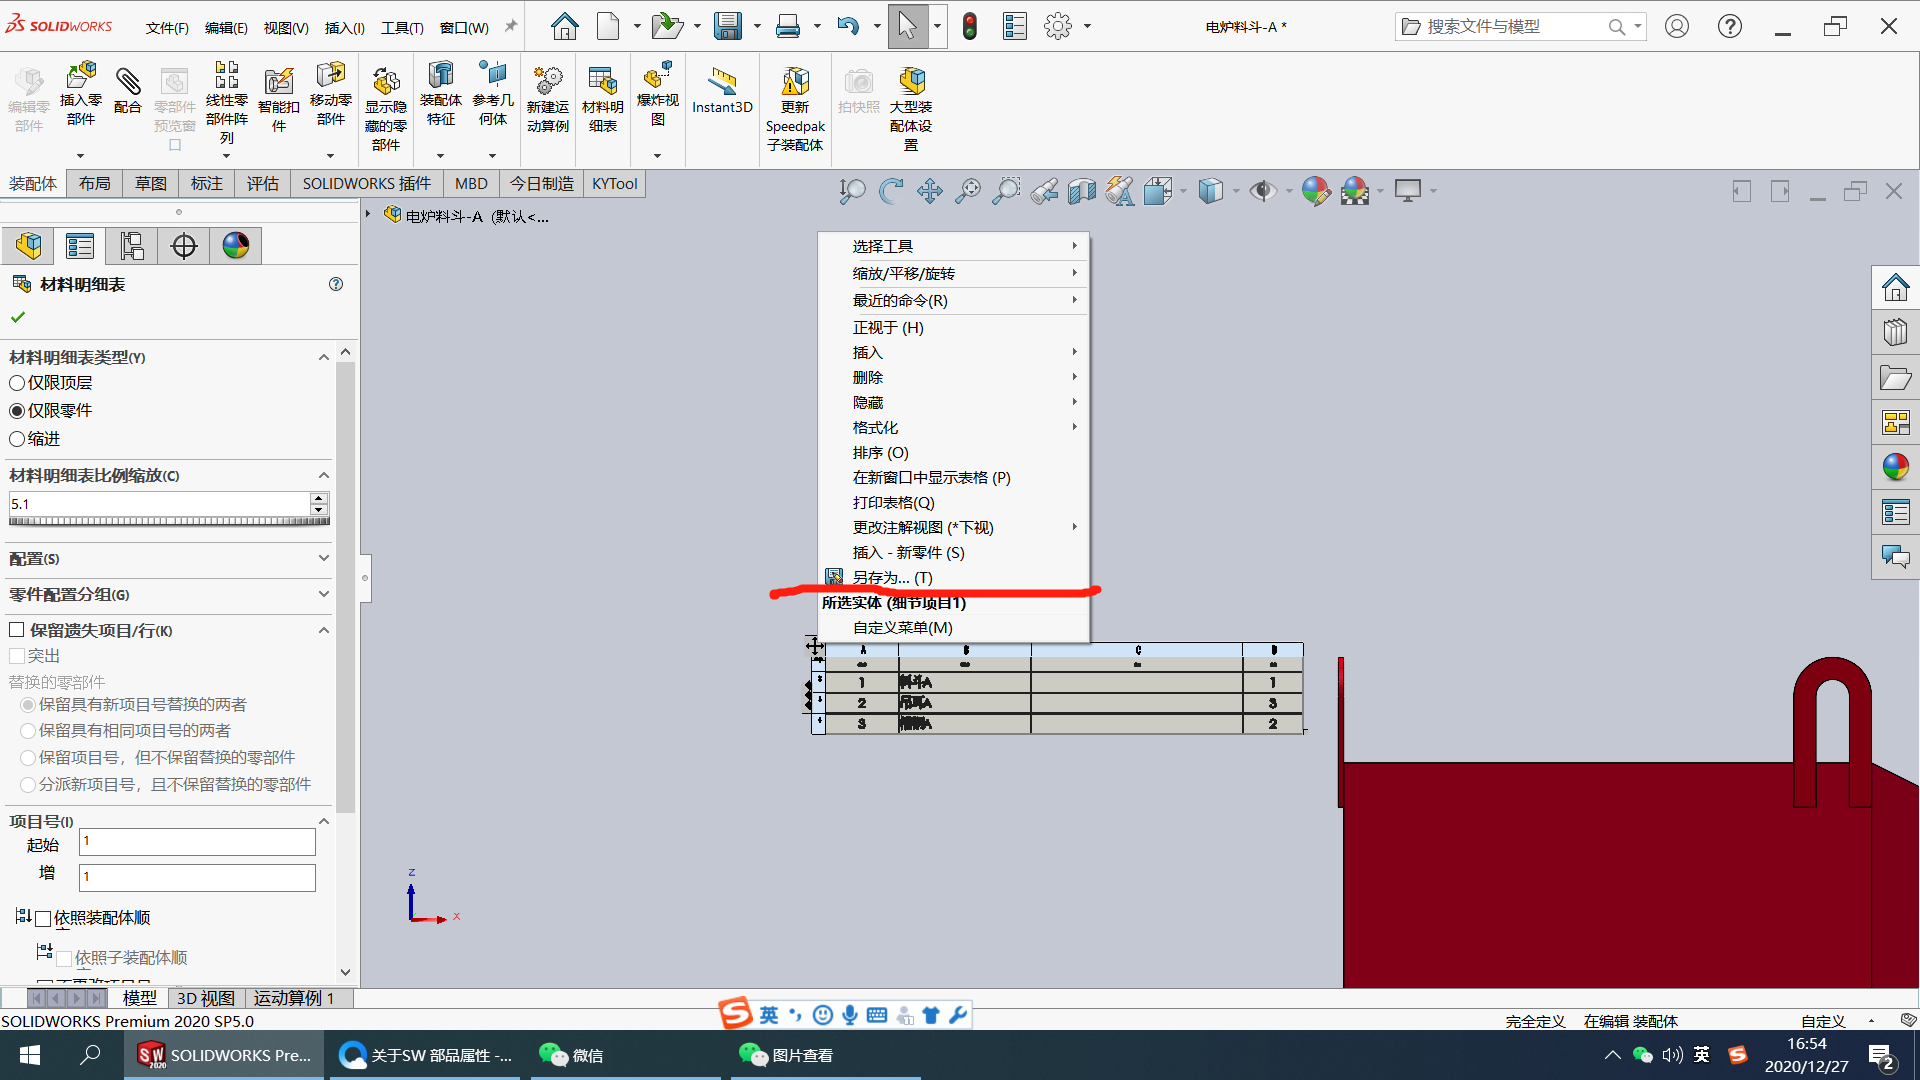Expand the 配置(S) section
The width and height of the screenshot is (1920, 1080).
(323, 558)
